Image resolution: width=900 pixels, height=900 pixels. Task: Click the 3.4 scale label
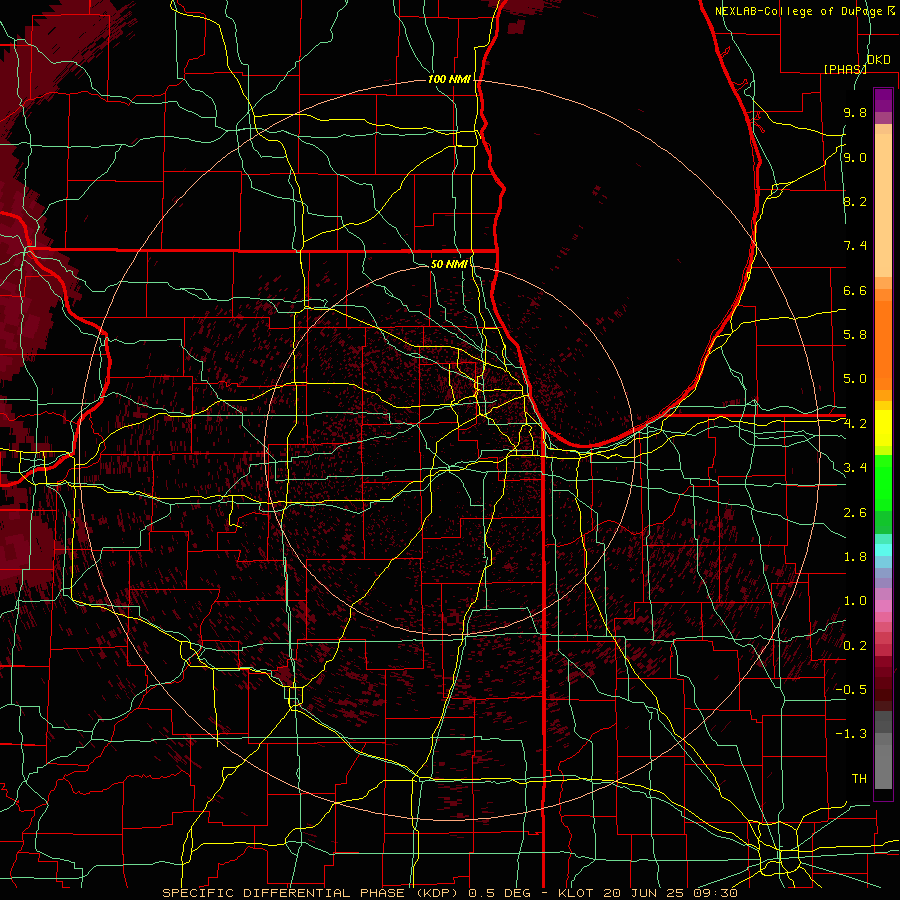pyautogui.click(x=855, y=468)
